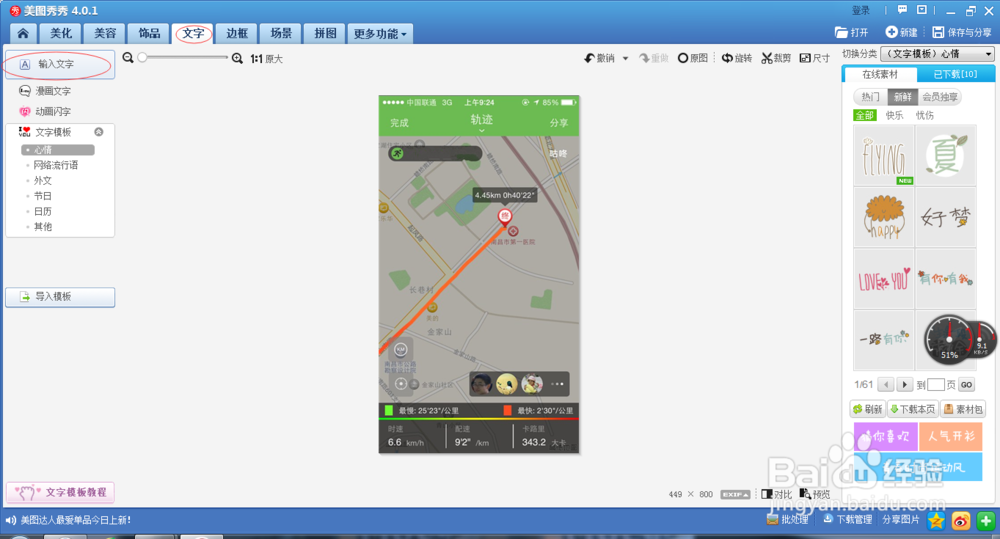1000x539 pixels.
Task: Select 节日 category
Action: [x=43, y=196]
